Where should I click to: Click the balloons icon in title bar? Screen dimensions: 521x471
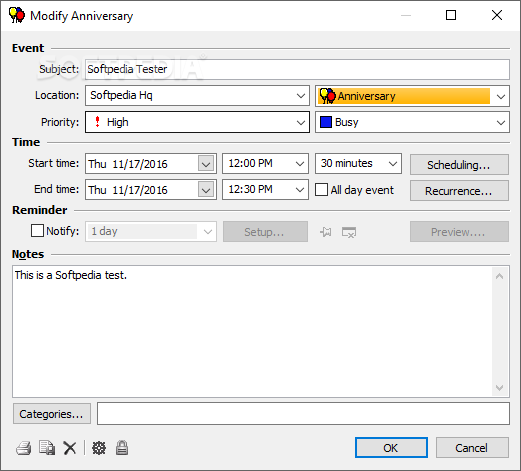pos(17,15)
